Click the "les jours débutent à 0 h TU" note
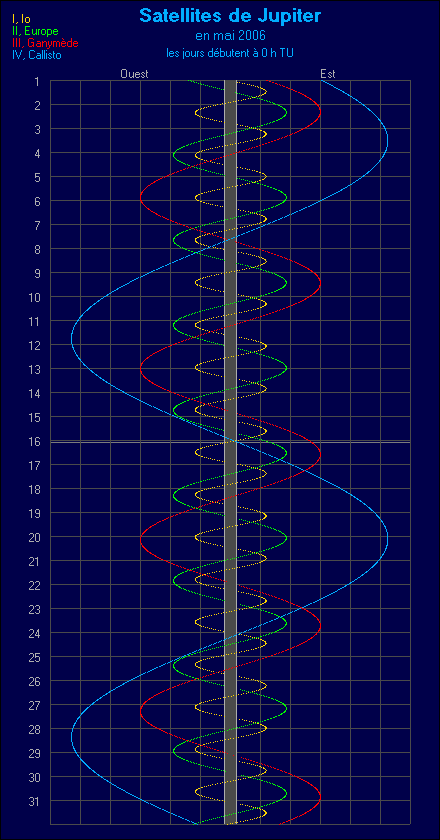Image resolution: width=440 pixels, height=840 pixels. (x=230, y=52)
